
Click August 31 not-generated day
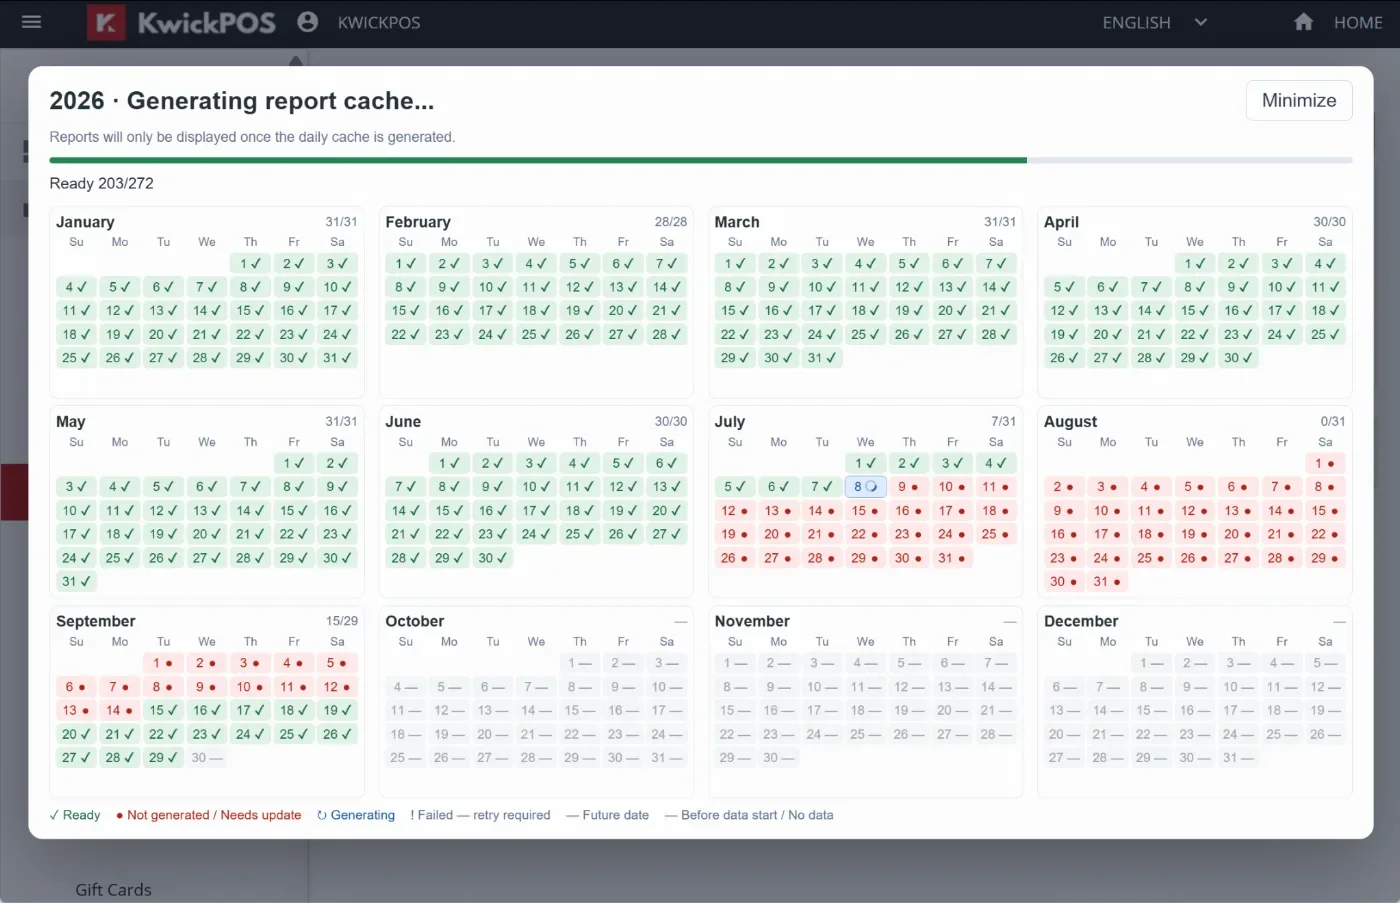coord(1108,582)
